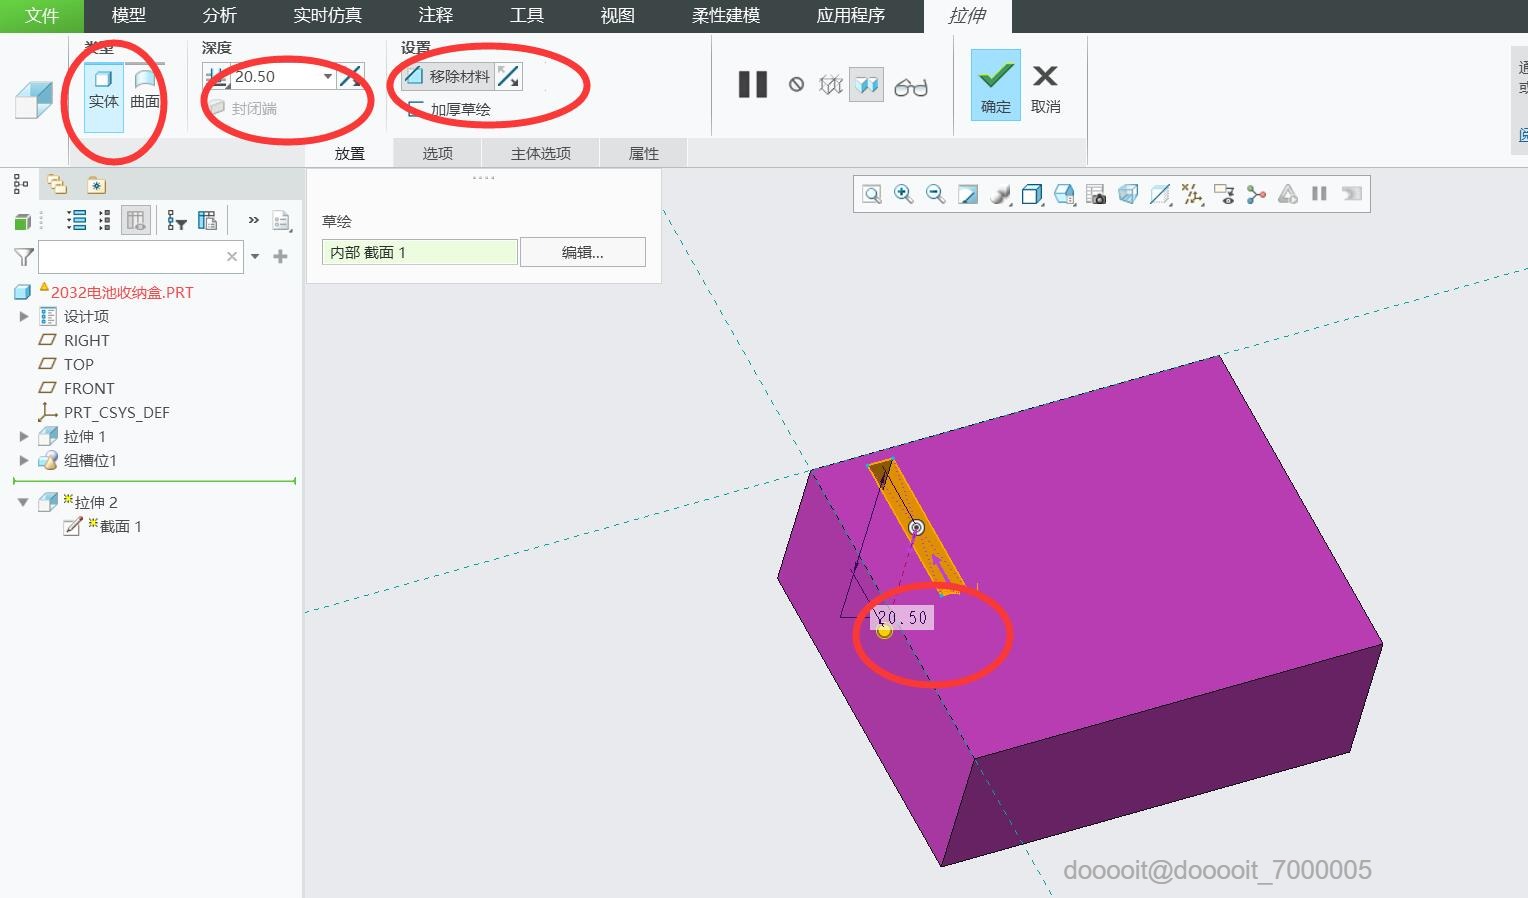Switch to the 应用程序 ribbon tab
Viewport: 1528px width, 898px height.
pyautogui.click(x=851, y=16)
